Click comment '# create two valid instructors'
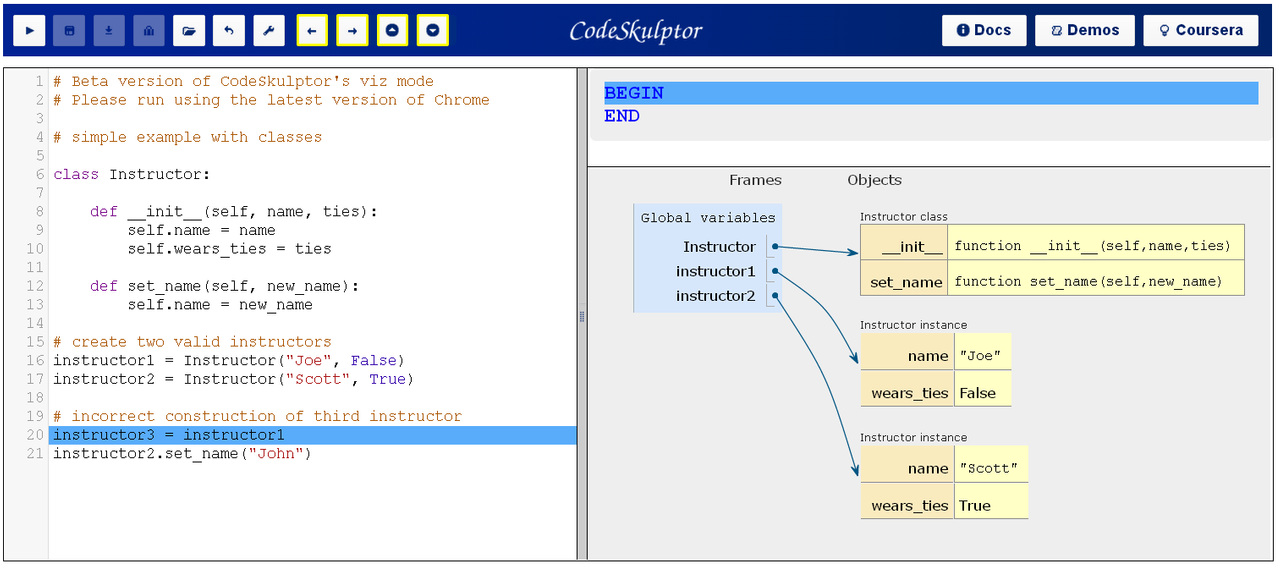Image resolution: width=1280 pixels, height=568 pixels. (x=192, y=342)
